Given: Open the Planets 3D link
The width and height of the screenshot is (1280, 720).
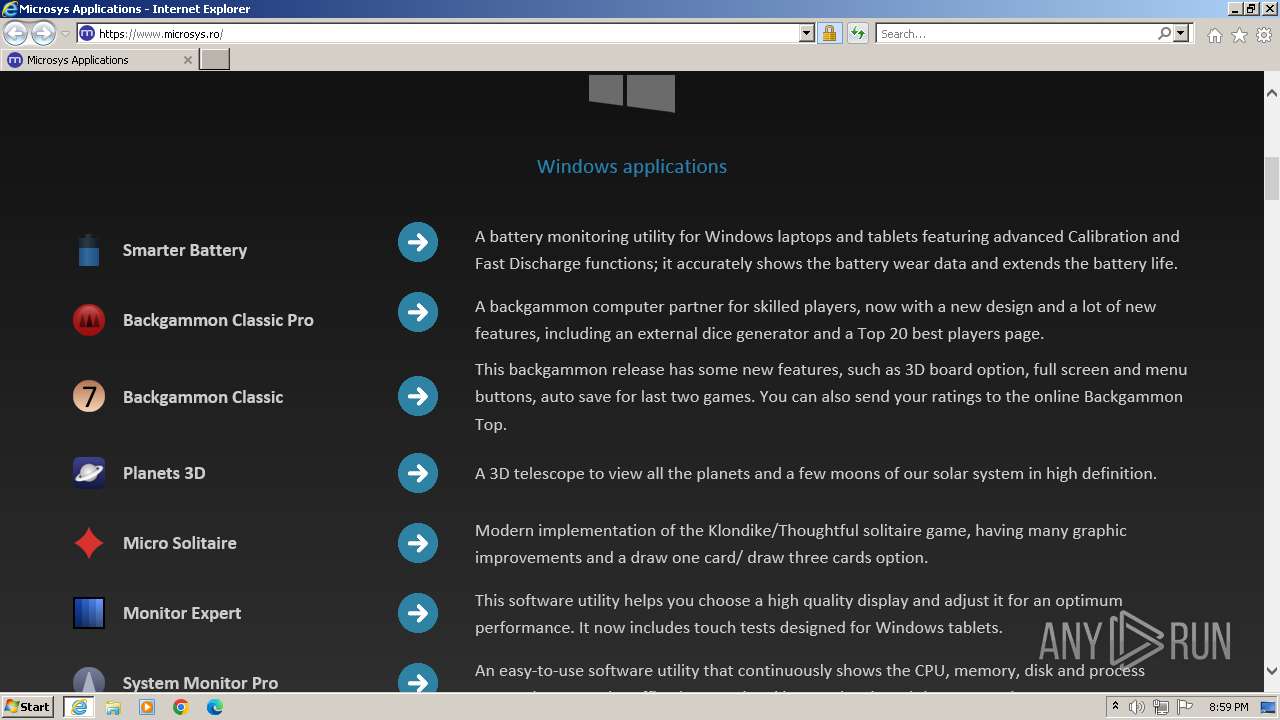Looking at the screenshot, I should pyautogui.click(x=164, y=473).
